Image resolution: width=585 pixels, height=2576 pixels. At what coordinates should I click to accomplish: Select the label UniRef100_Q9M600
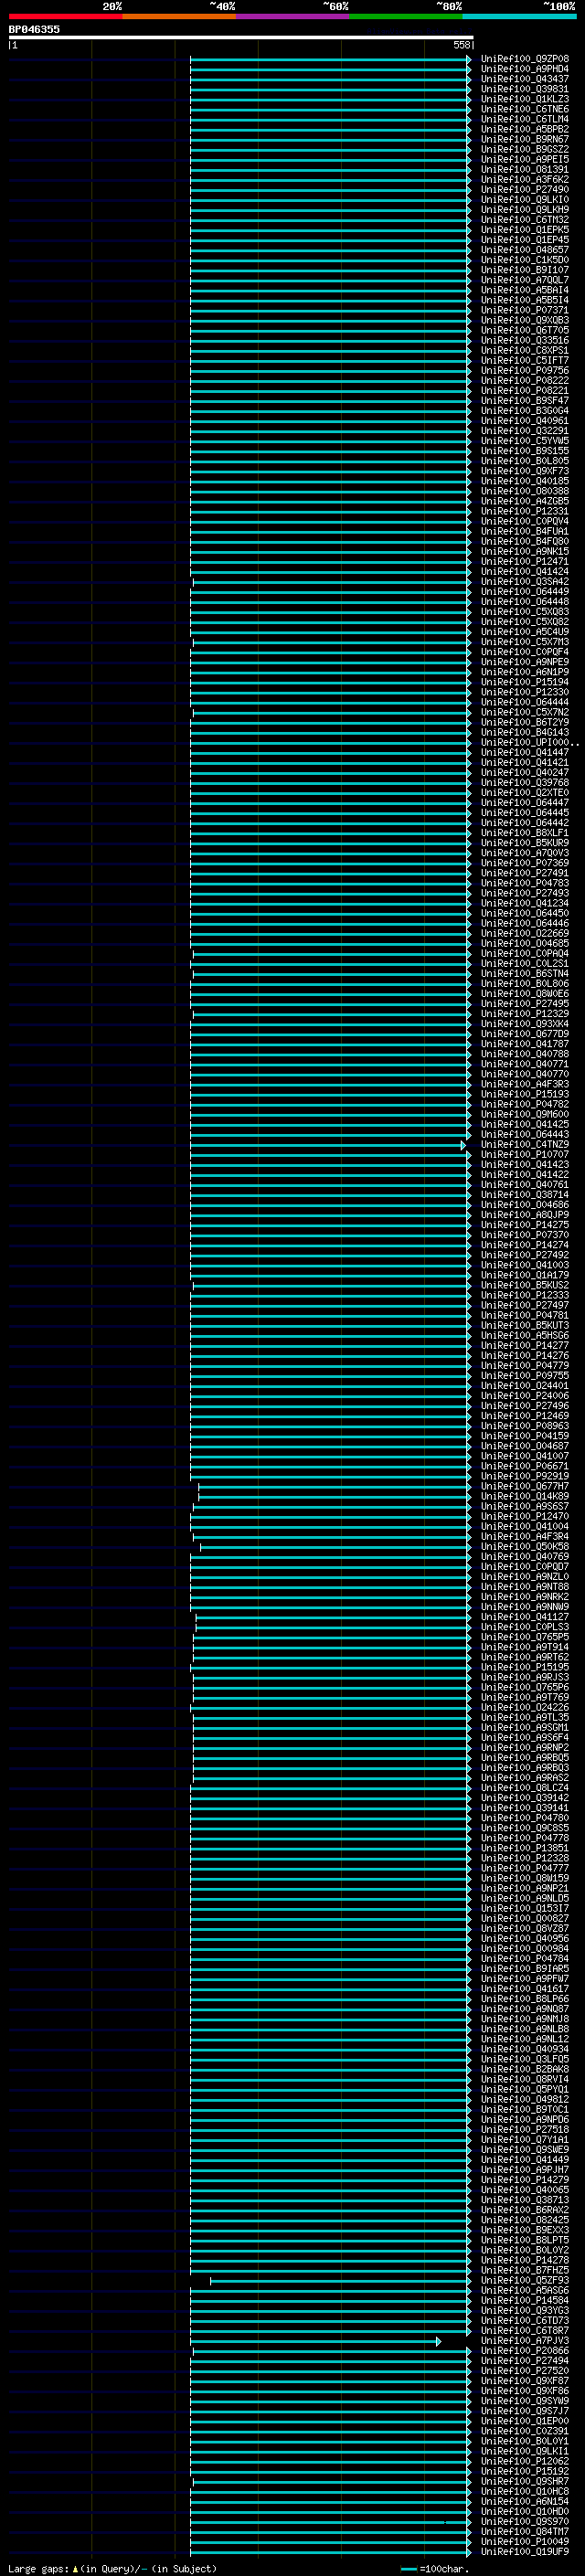click(524, 1114)
